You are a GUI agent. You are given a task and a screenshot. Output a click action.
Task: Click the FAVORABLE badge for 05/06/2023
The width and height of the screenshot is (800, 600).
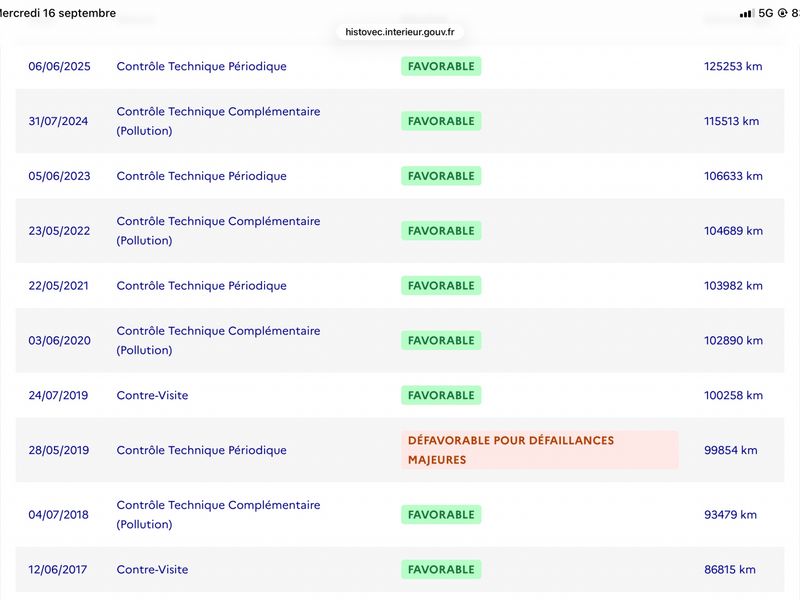coord(441,176)
